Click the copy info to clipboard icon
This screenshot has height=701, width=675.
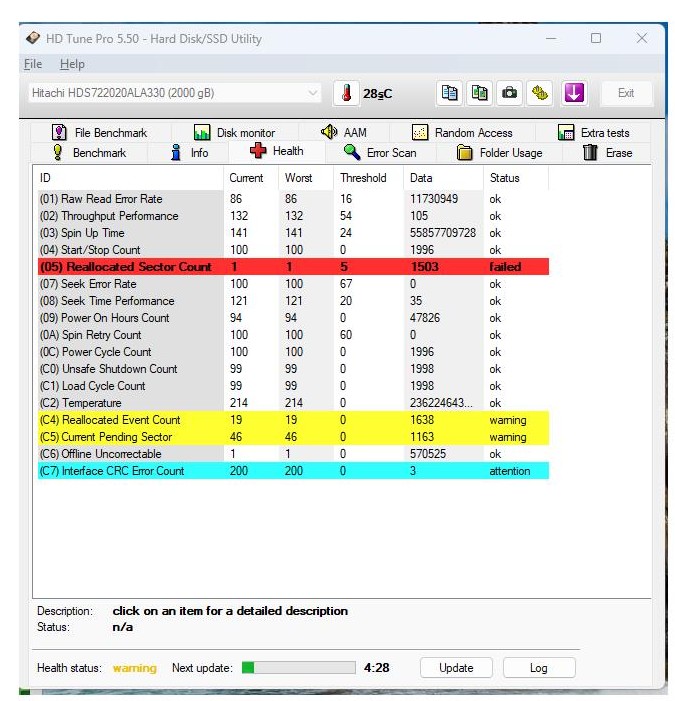pyautogui.click(x=450, y=93)
